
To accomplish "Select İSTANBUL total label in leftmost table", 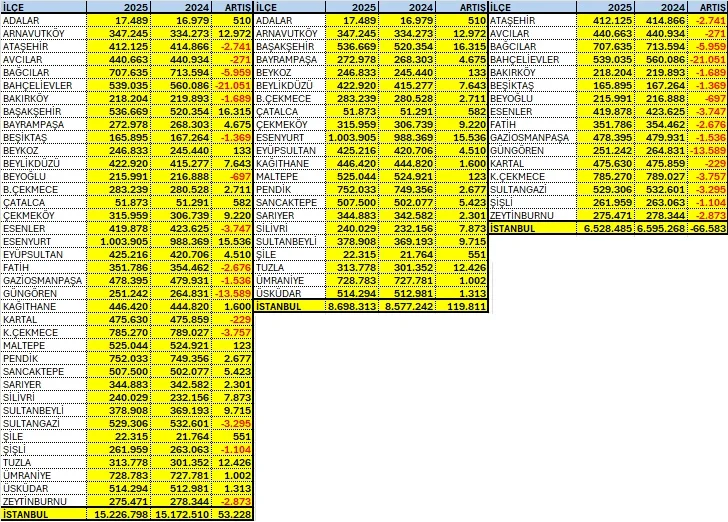I will [26, 514].
